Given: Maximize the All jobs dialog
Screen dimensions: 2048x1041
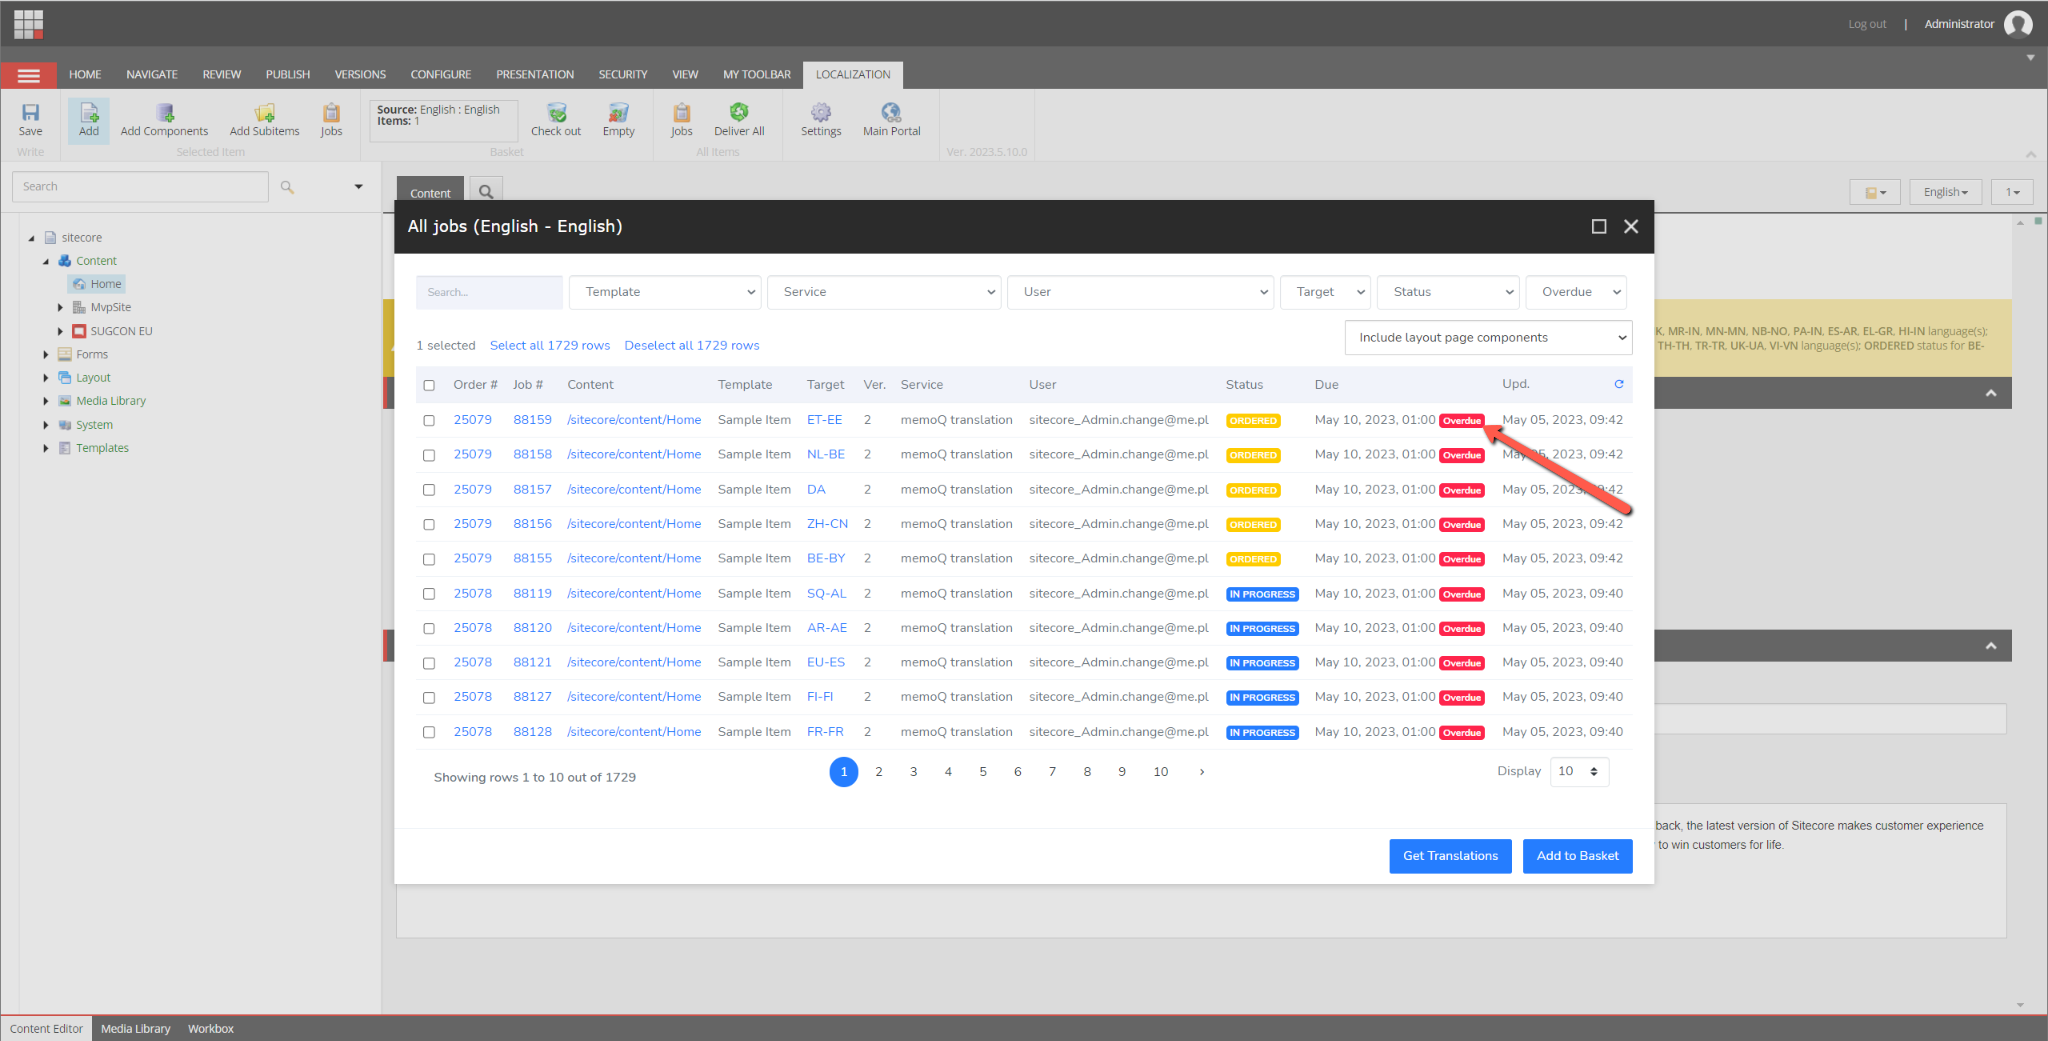Looking at the screenshot, I should [x=1599, y=227].
